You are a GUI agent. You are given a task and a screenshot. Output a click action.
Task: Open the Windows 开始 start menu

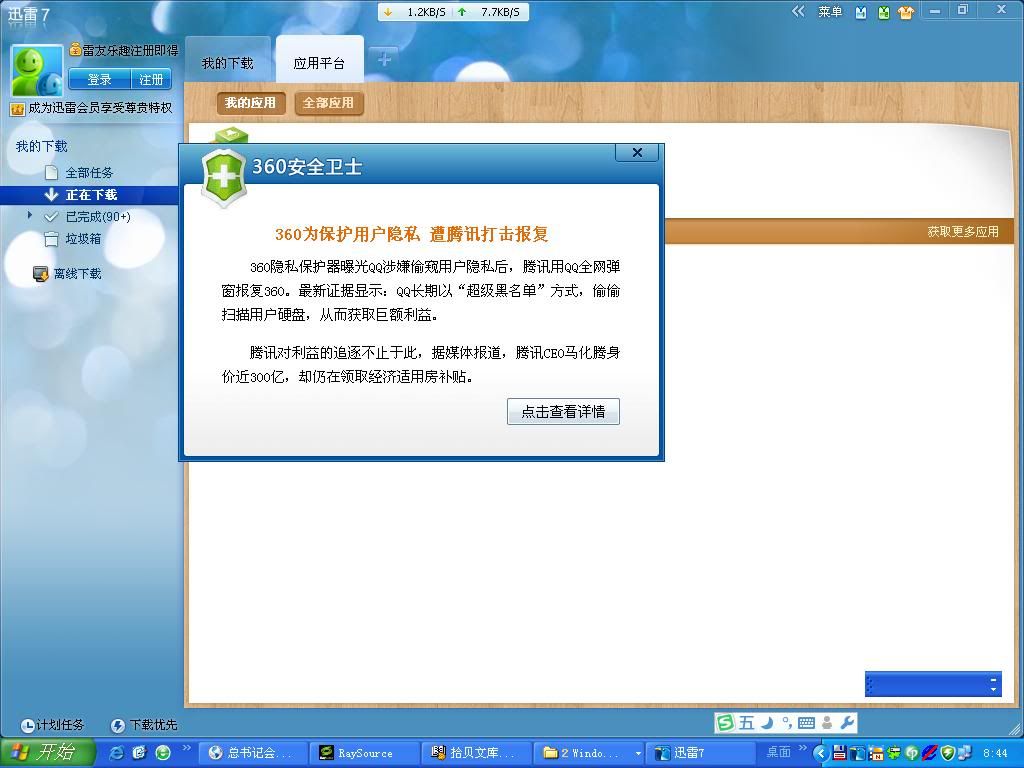(x=47, y=752)
